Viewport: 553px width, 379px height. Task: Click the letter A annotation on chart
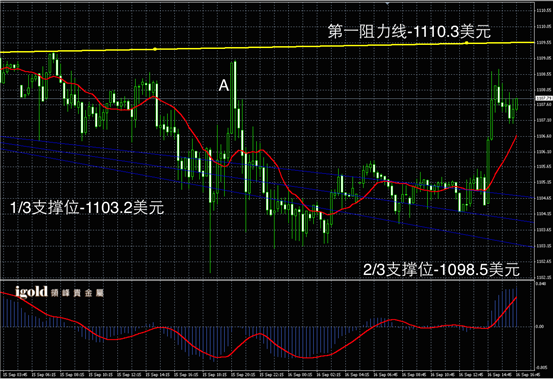coord(224,85)
